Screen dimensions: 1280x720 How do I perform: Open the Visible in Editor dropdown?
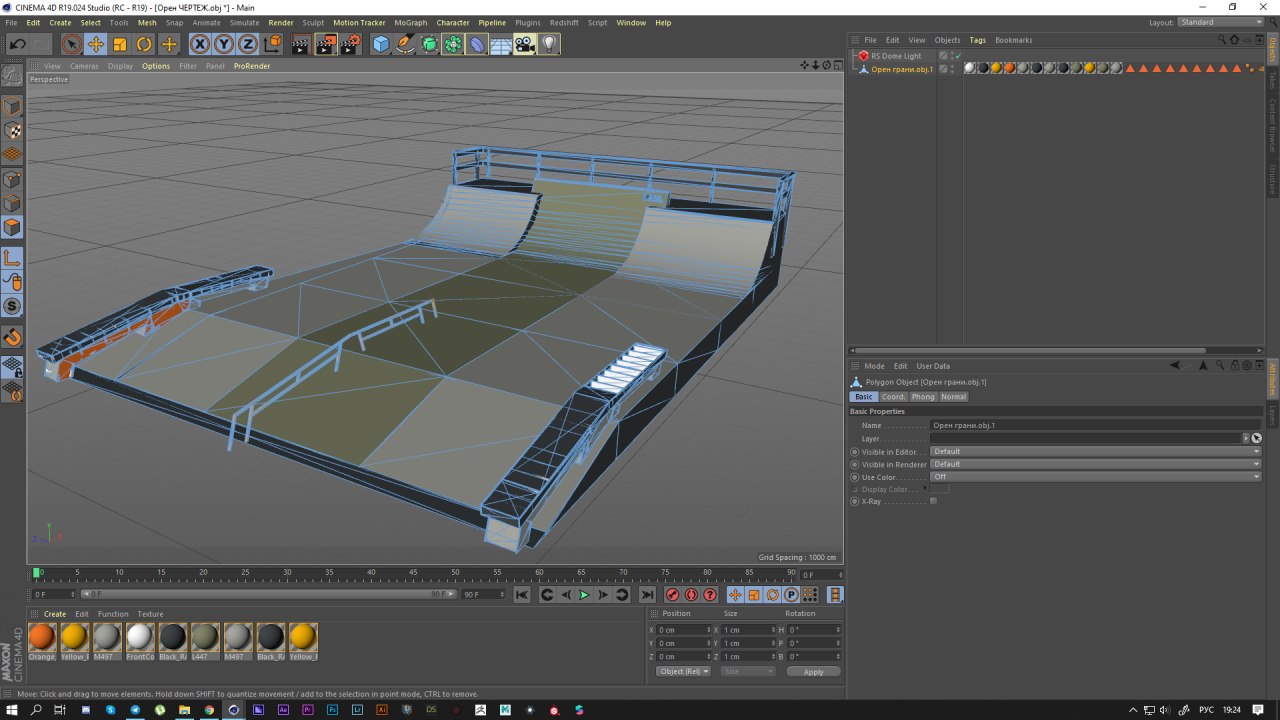(x=1095, y=451)
